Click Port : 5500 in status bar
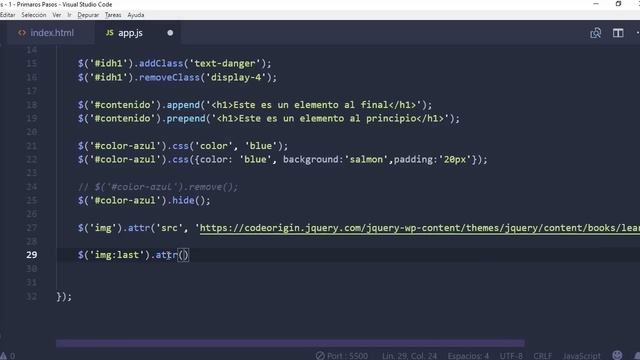640x360 pixels. 342,356
